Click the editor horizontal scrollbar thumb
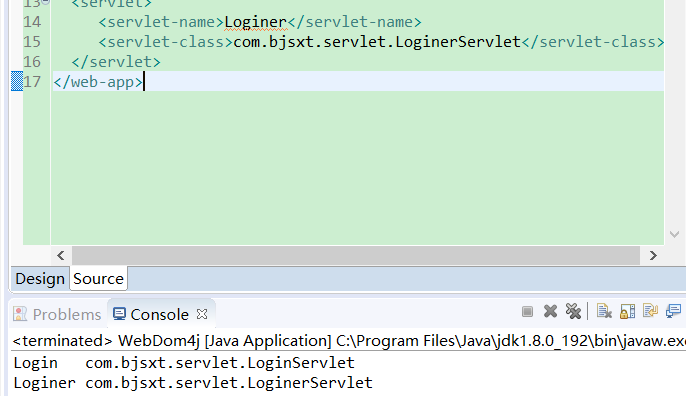Screen dimensions: 686x396 coord(356,256)
